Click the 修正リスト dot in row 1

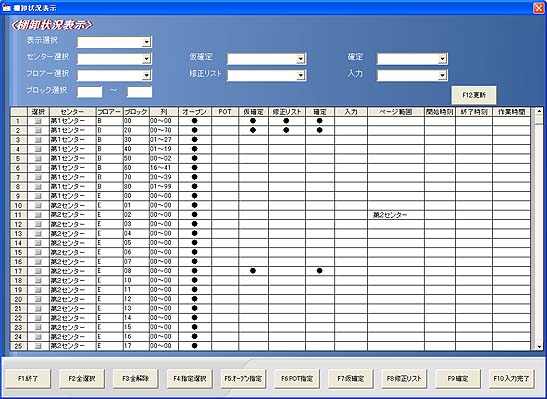pos(286,121)
